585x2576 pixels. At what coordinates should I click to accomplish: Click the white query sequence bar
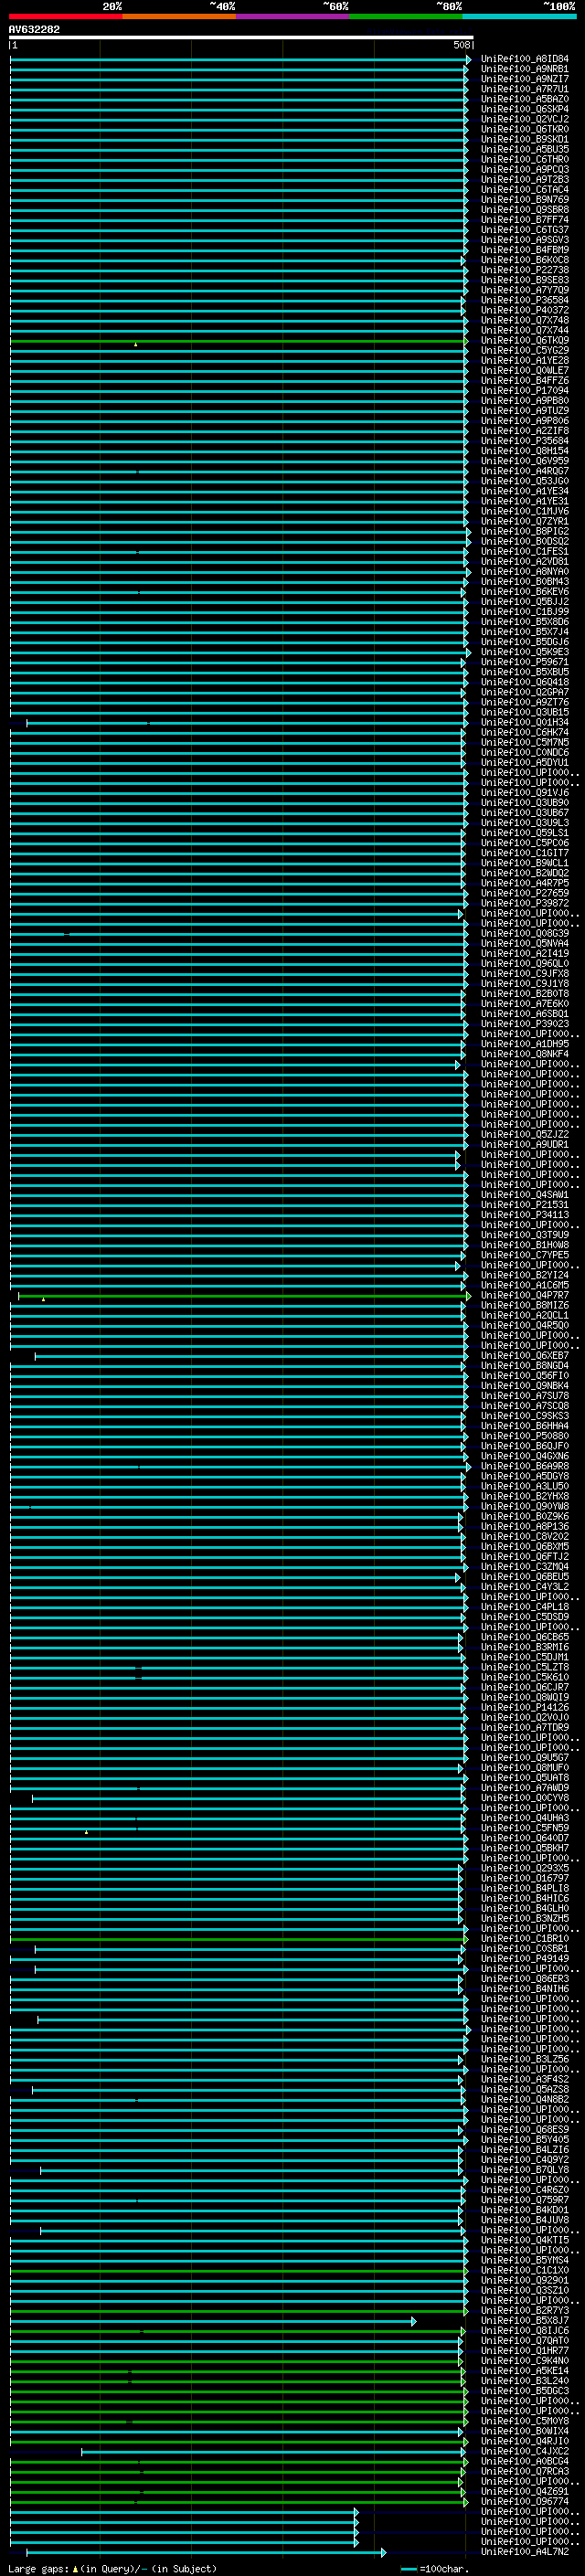point(241,38)
